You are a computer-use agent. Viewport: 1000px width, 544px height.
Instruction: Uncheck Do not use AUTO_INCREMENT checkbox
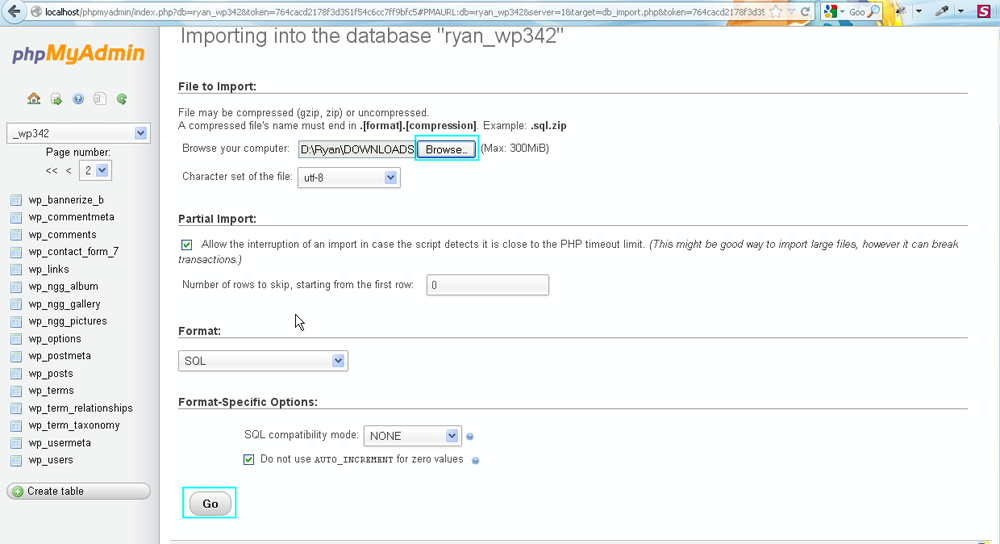click(x=249, y=460)
